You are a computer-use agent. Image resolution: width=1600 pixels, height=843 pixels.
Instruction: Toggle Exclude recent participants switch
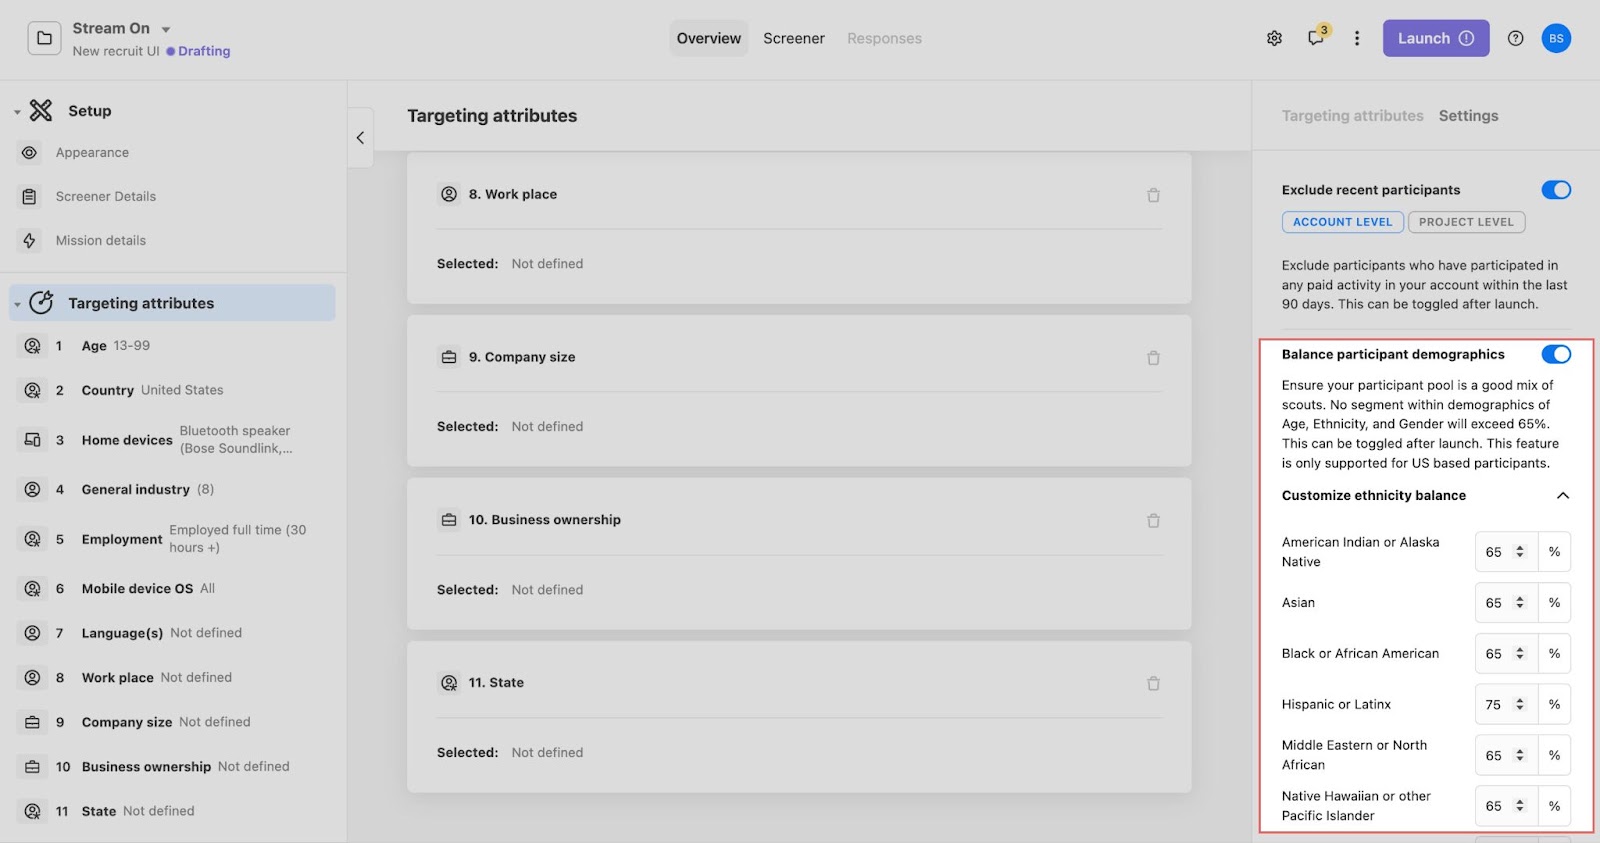point(1555,190)
